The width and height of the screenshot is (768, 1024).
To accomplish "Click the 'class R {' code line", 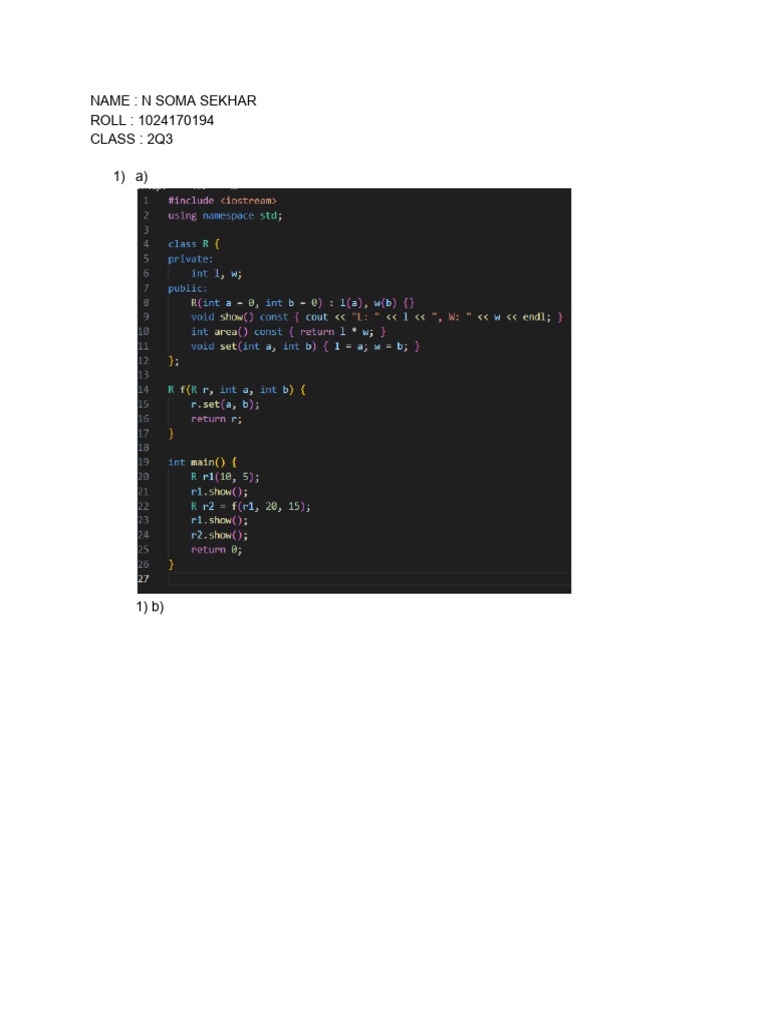I will [x=193, y=244].
